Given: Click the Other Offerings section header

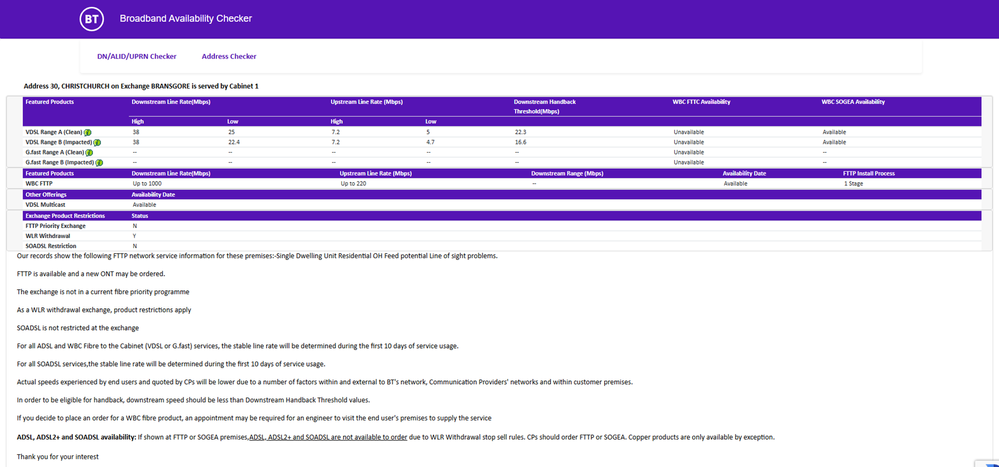Looking at the screenshot, I should 48,194.
